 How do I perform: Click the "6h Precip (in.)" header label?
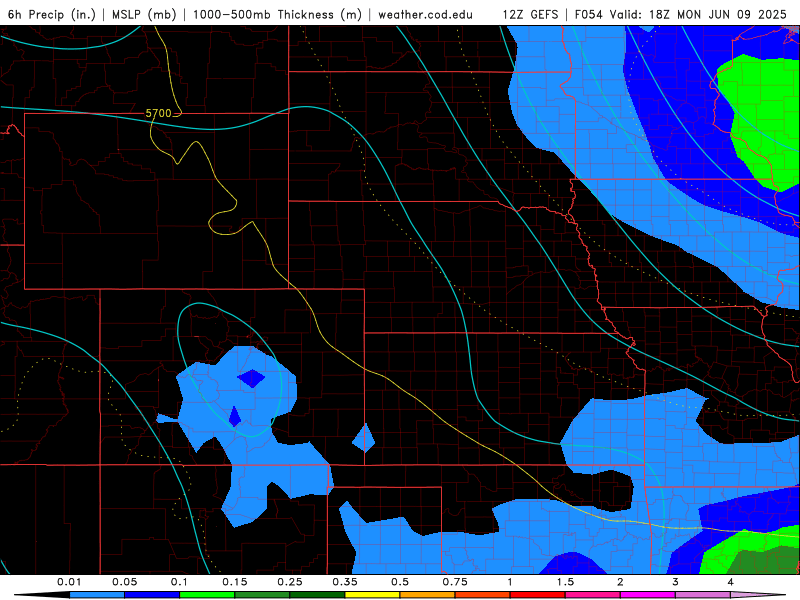52,14
